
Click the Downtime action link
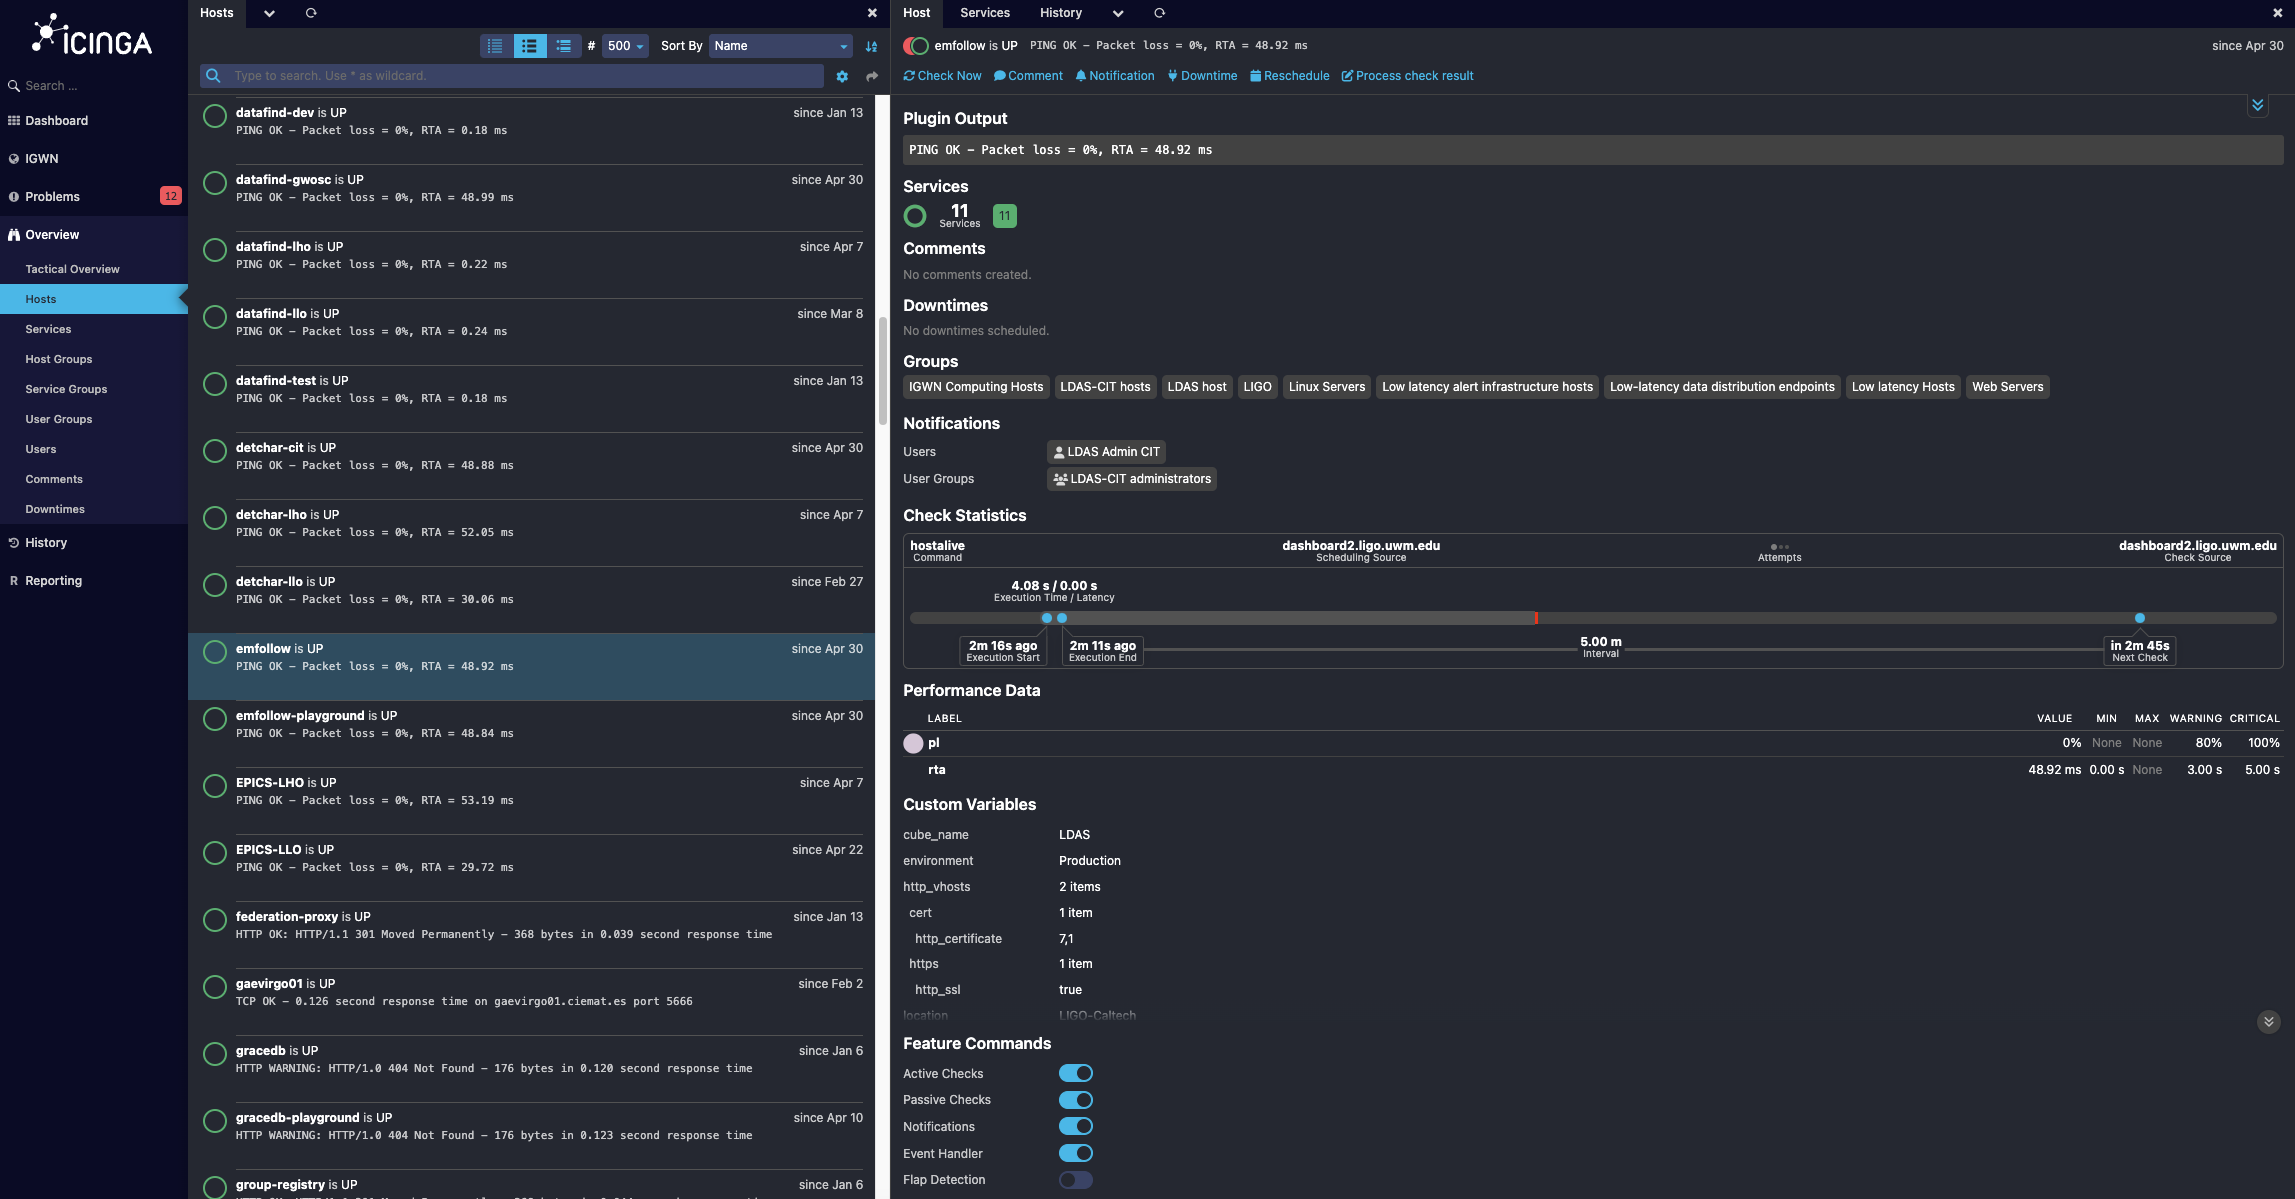click(1202, 76)
